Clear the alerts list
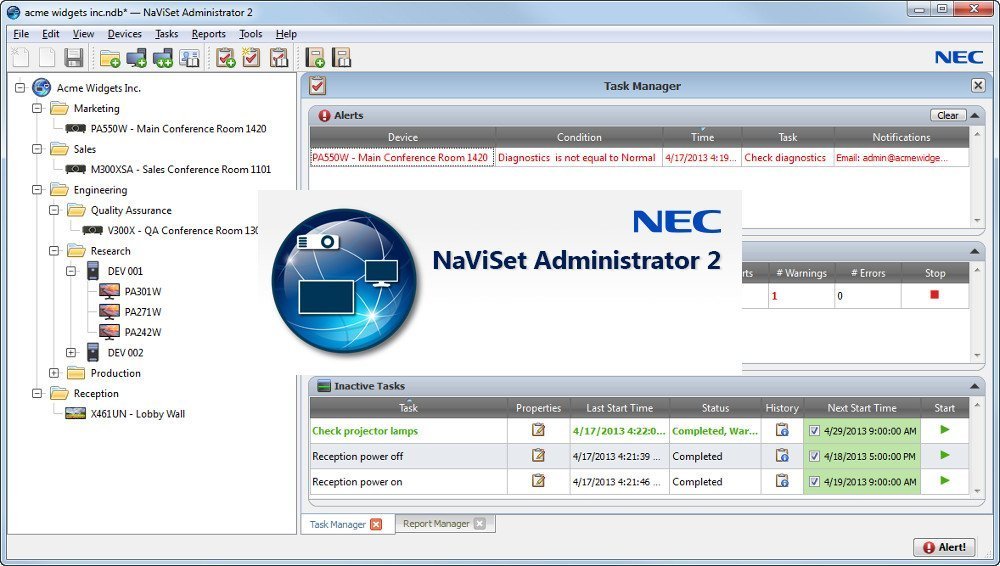The width and height of the screenshot is (1000, 566). coord(948,115)
